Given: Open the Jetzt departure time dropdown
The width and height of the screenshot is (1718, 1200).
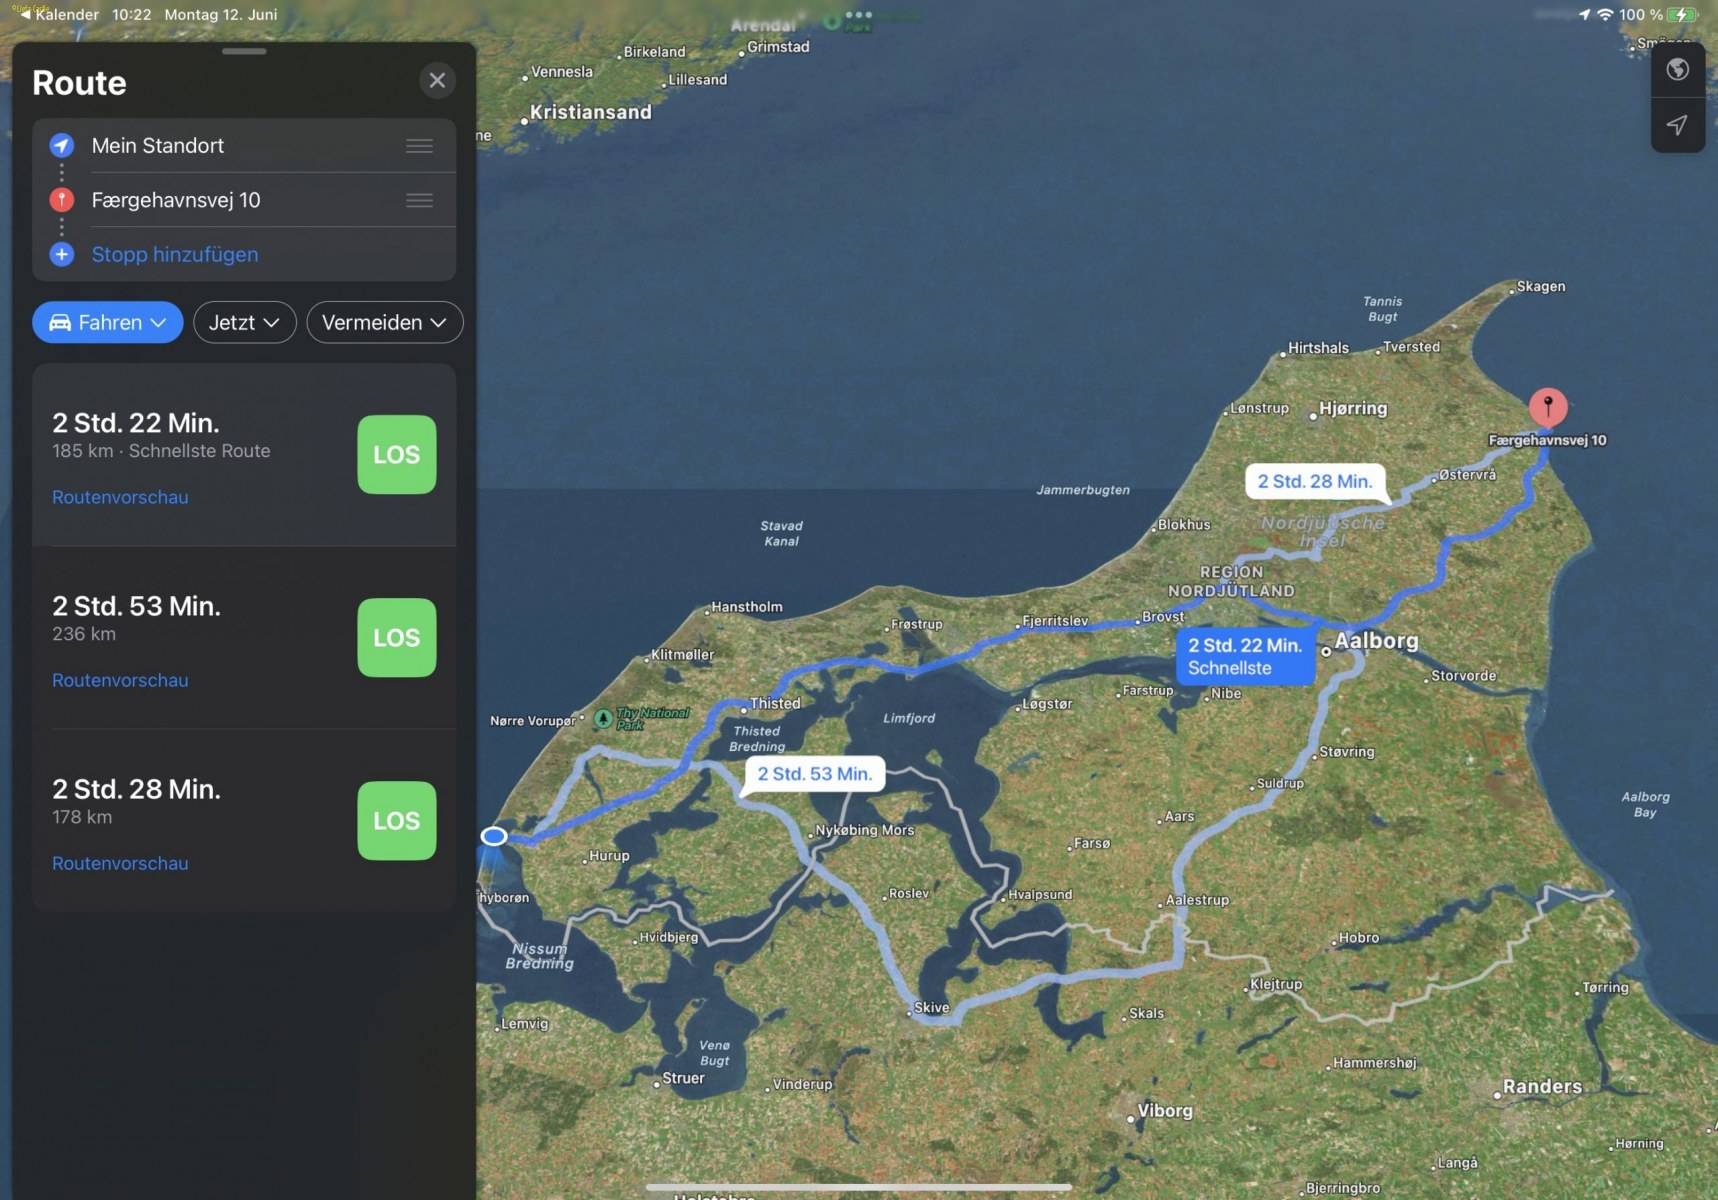Looking at the screenshot, I should [244, 322].
